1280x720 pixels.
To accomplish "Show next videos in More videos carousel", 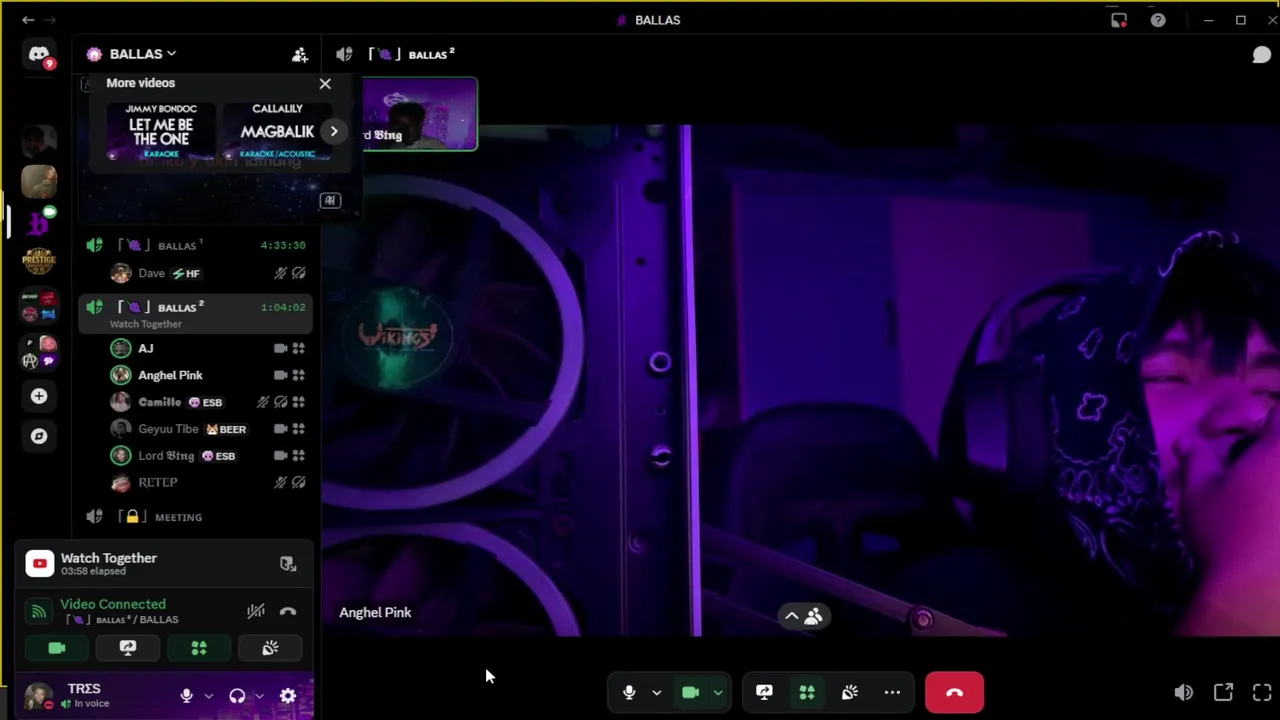I will coord(334,131).
